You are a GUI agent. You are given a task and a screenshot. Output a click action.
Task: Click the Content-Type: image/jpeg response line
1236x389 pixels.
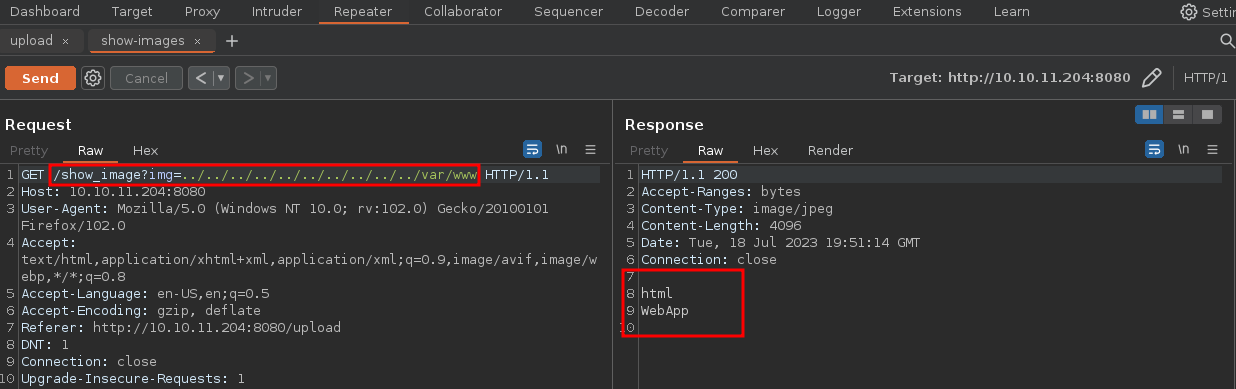(x=737, y=209)
